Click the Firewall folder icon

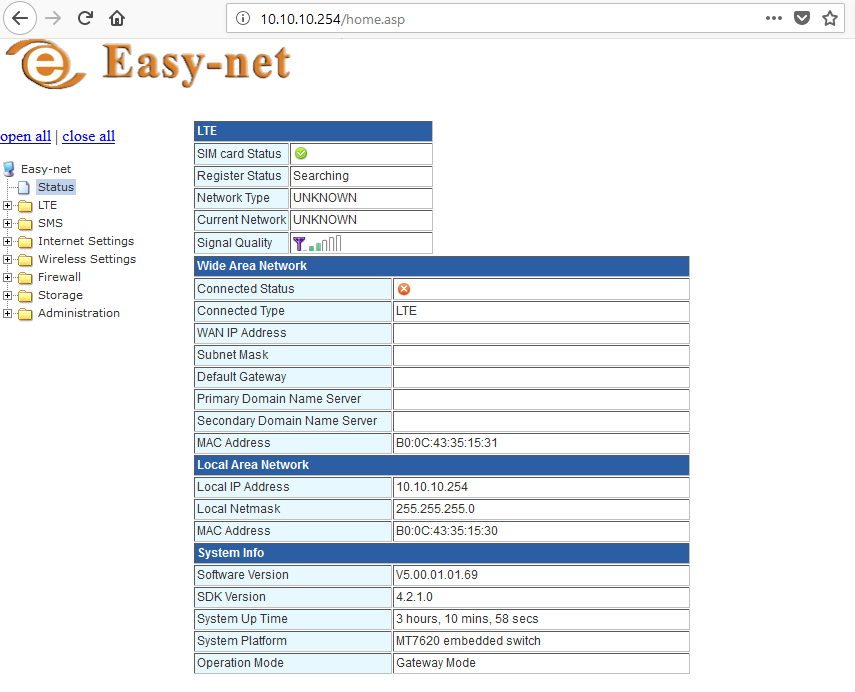click(25, 278)
